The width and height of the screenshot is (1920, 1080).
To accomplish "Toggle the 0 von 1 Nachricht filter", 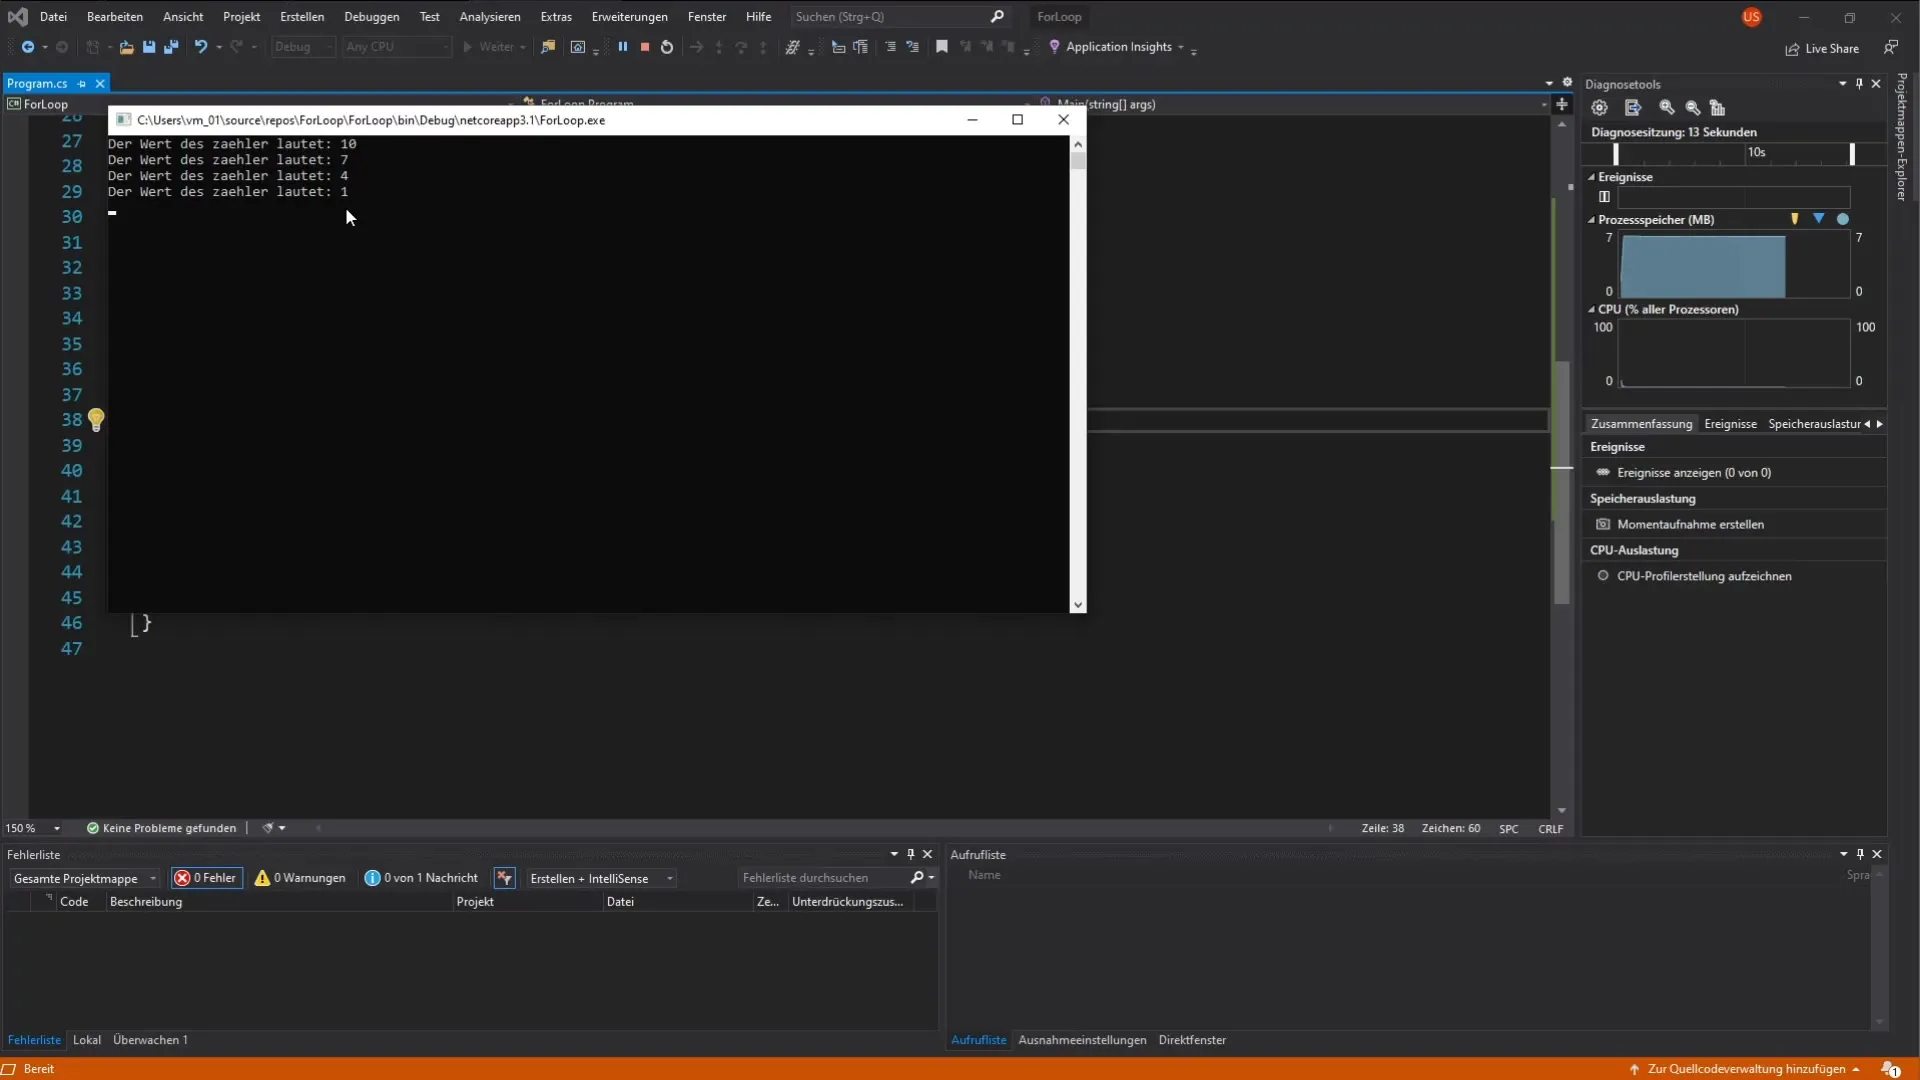I will pos(421,878).
